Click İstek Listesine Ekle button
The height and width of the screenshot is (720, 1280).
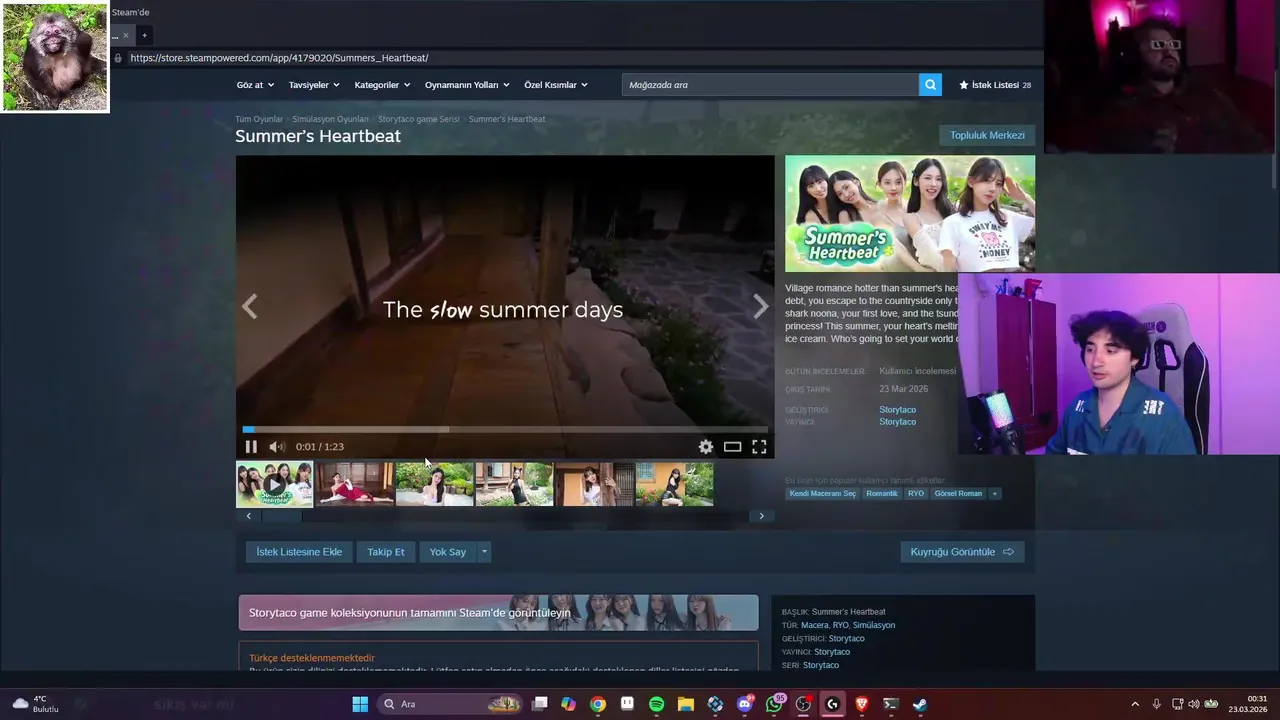pos(299,552)
